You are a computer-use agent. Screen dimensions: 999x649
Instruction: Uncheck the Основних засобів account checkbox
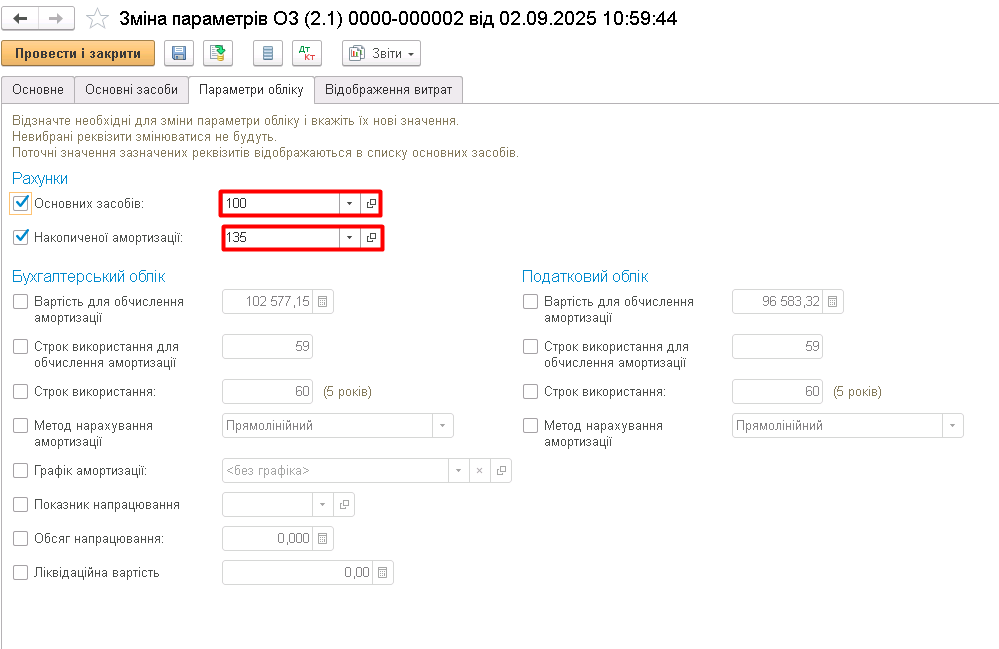tap(21, 203)
